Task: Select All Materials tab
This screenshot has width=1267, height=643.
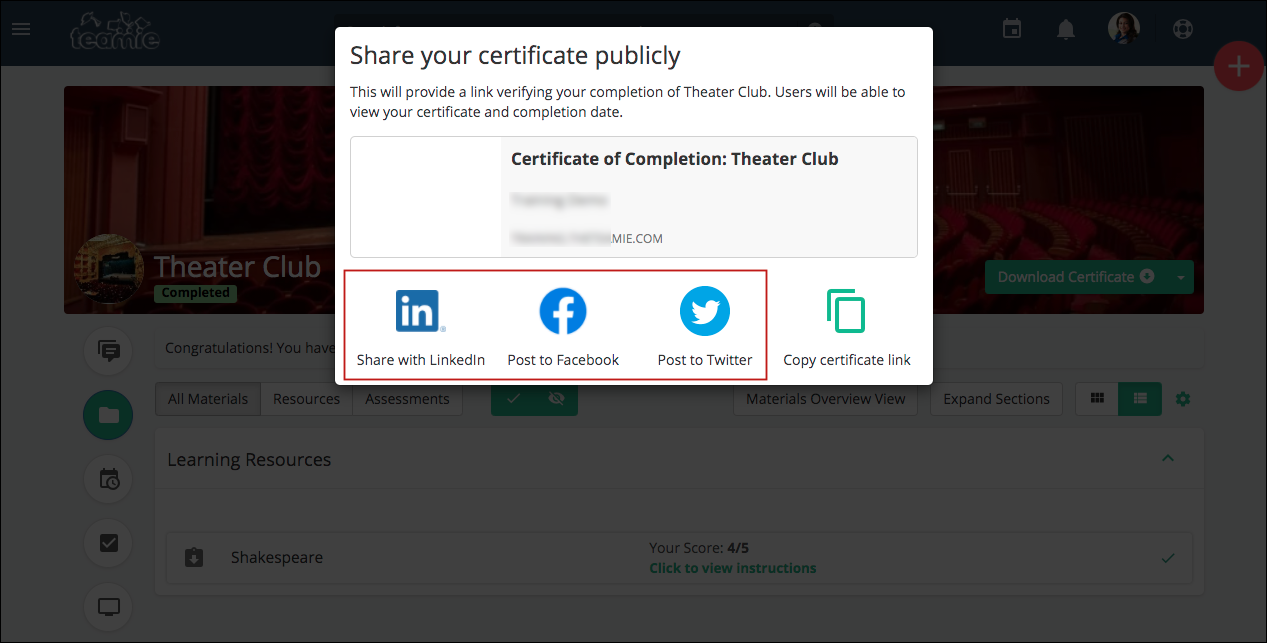Action: coord(208,398)
